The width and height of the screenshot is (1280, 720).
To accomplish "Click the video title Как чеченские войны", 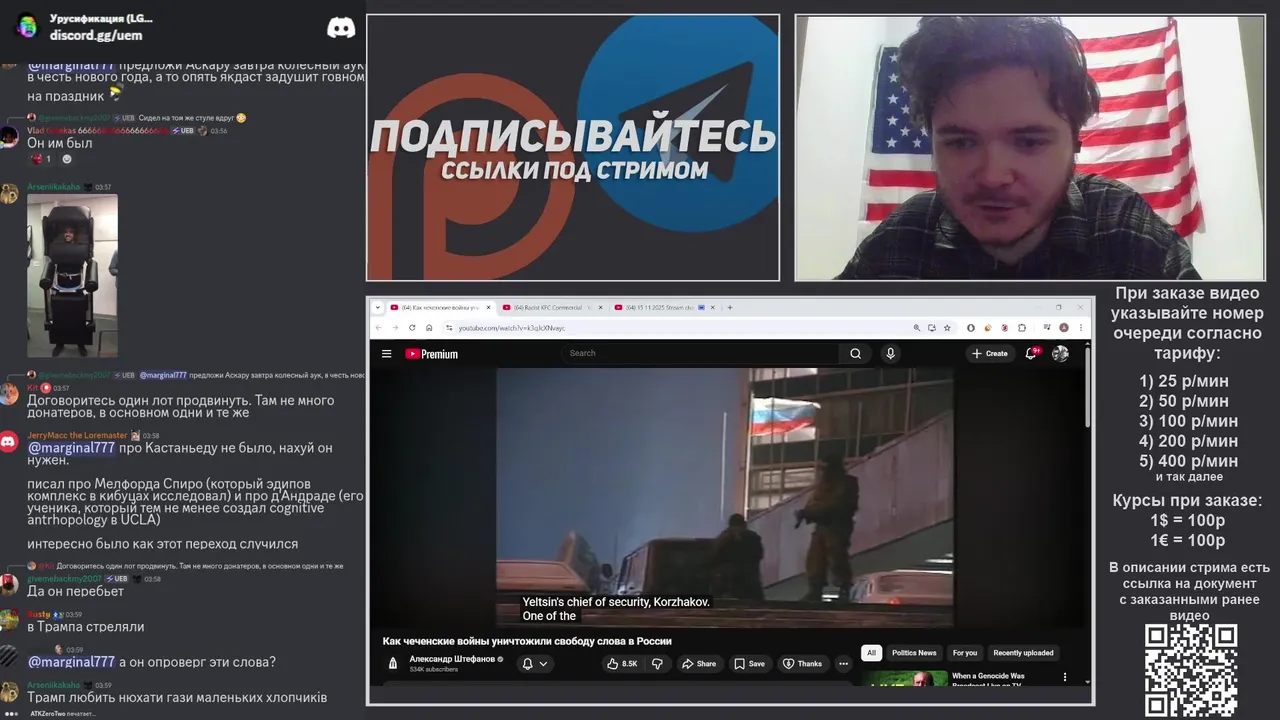I will (x=527, y=641).
